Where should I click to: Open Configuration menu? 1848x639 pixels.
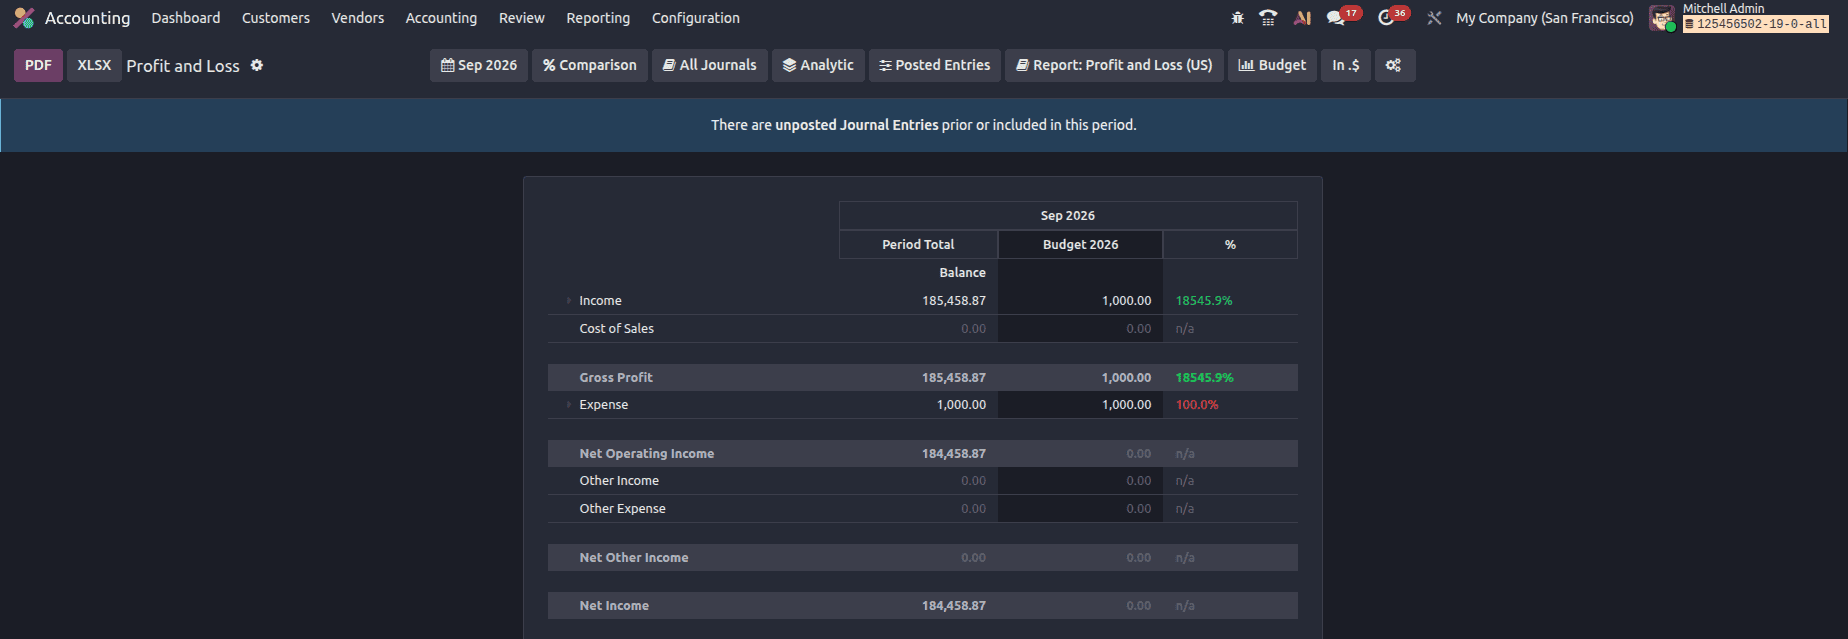point(696,18)
